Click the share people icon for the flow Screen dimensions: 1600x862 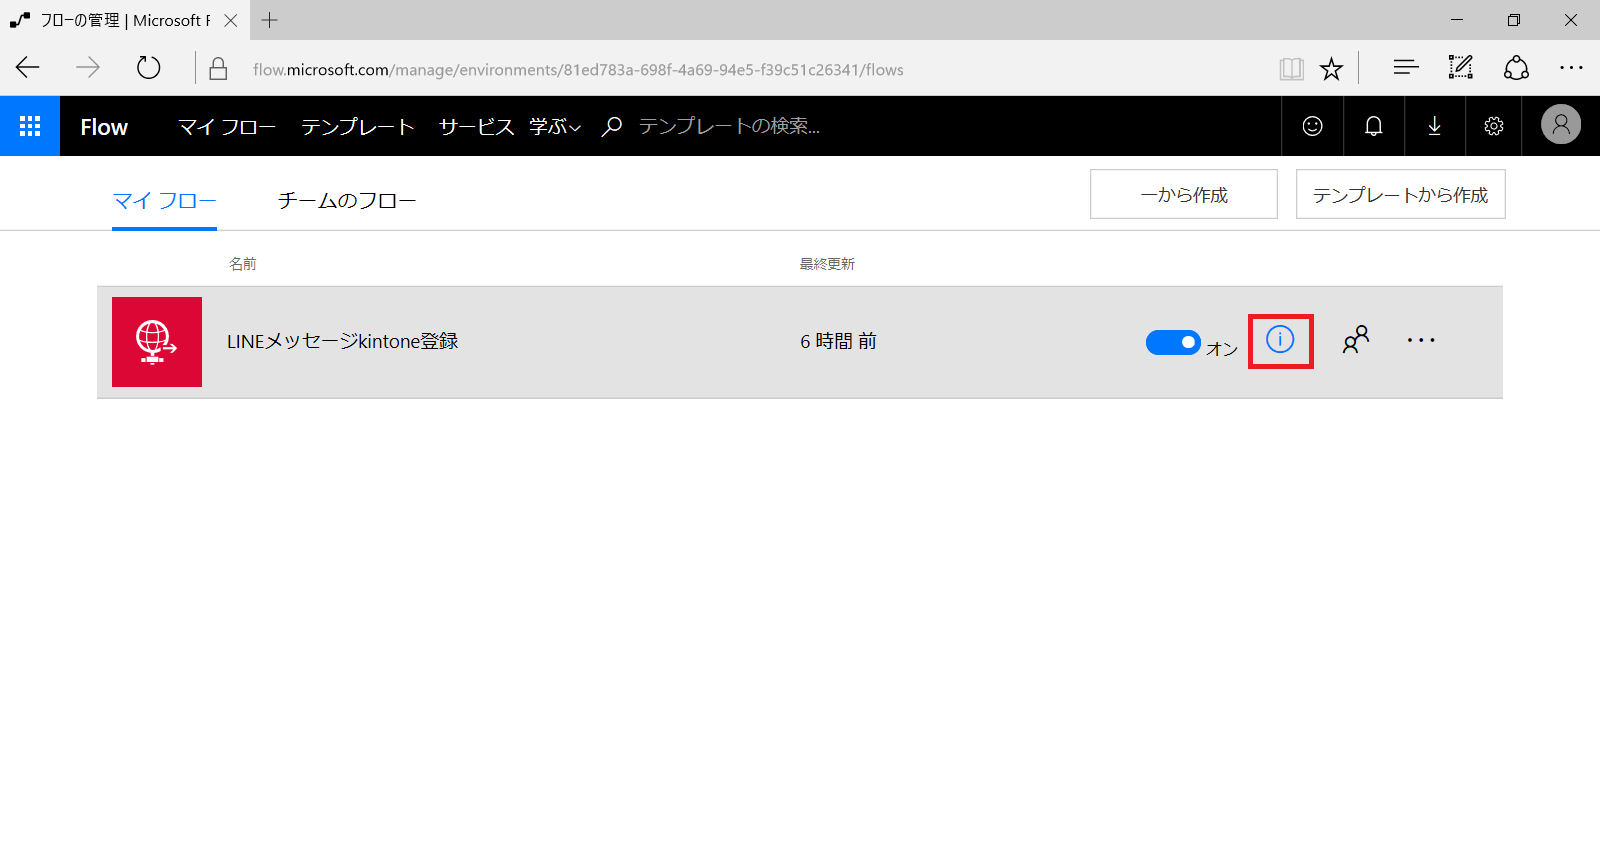point(1356,340)
